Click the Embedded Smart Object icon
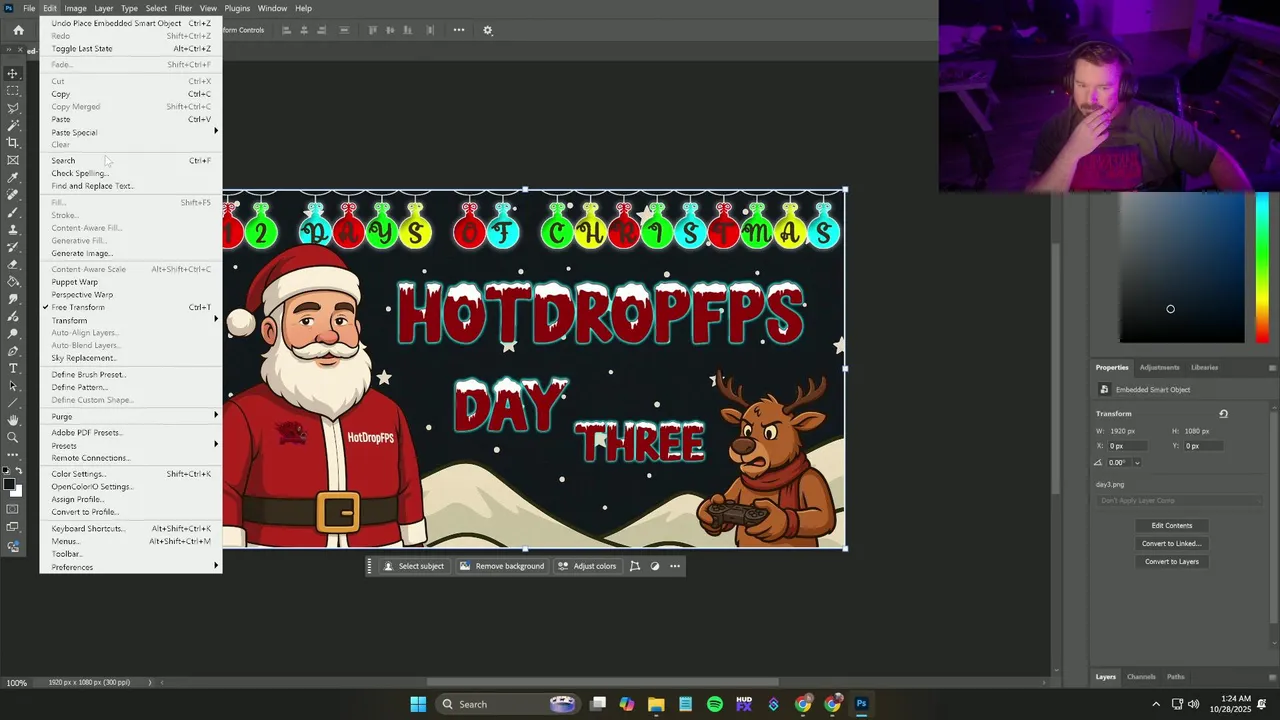This screenshot has width=1280, height=720. (x=1104, y=389)
